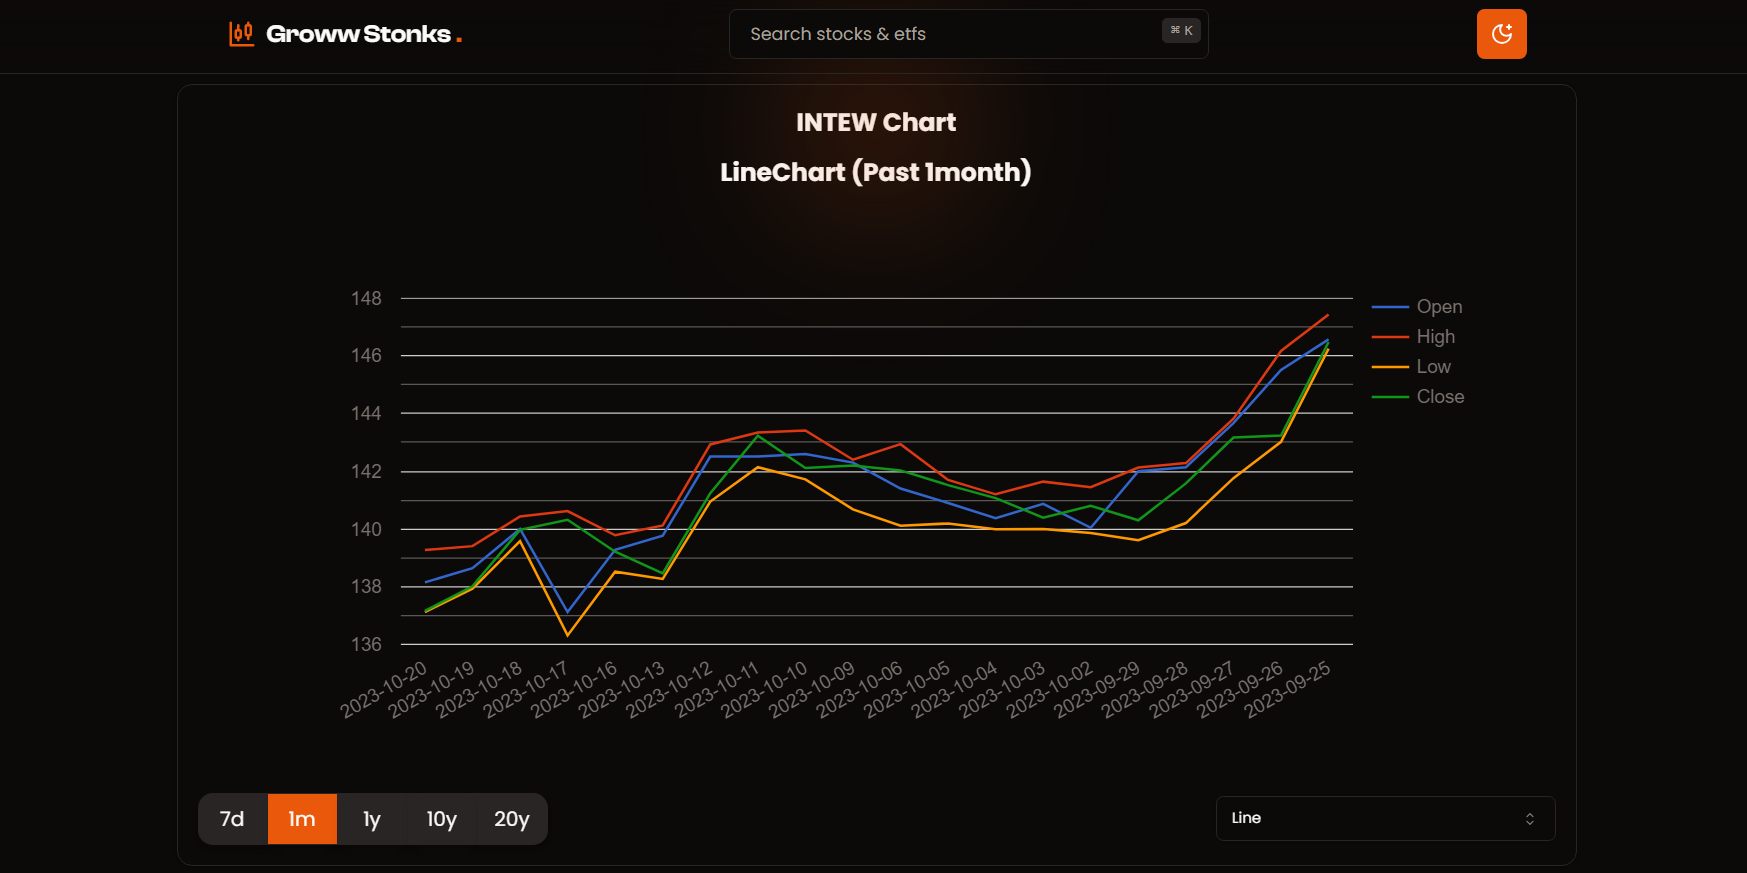Select the 7d time range tab
This screenshot has width=1747, height=873.
(232, 819)
